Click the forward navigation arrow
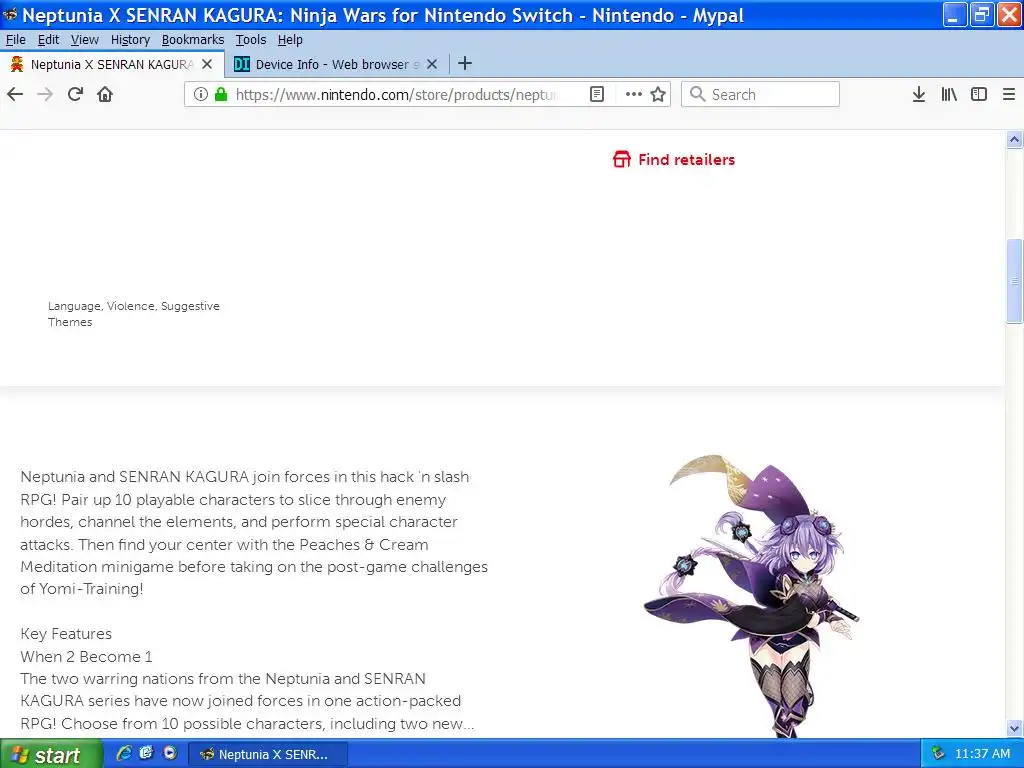Image resolution: width=1024 pixels, height=768 pixels. [x=45, y=95]
